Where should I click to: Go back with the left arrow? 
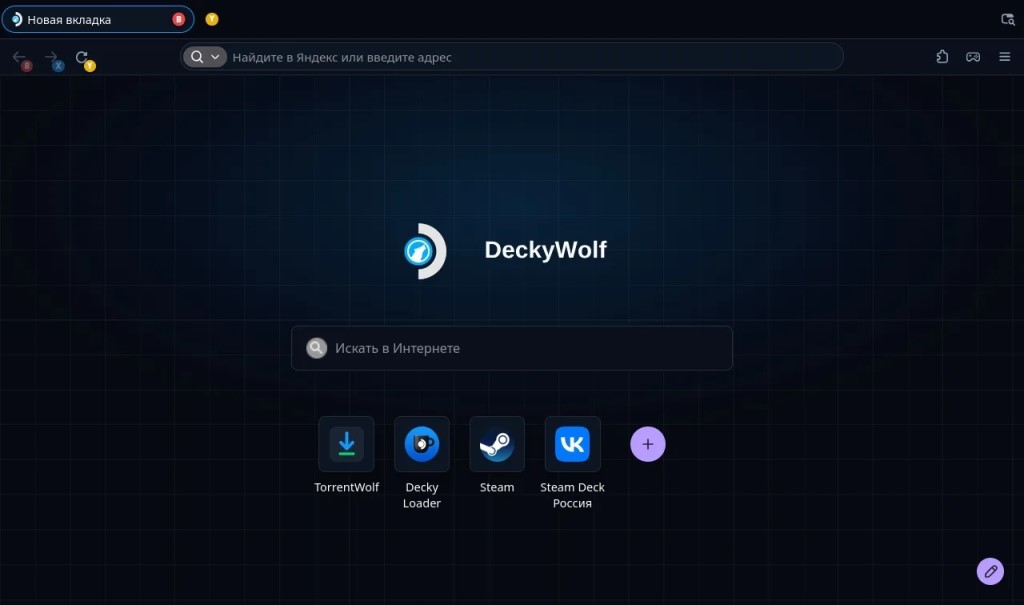(20, 57)
